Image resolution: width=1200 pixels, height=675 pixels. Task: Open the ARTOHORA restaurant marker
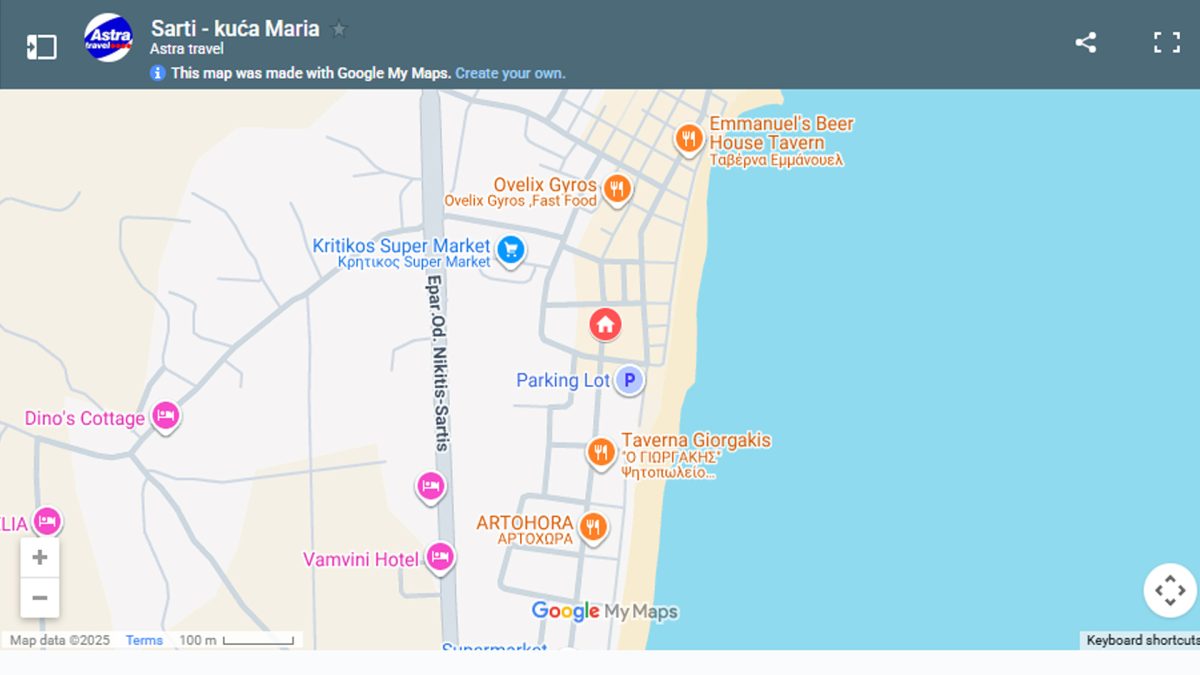[x=593, y=526]
